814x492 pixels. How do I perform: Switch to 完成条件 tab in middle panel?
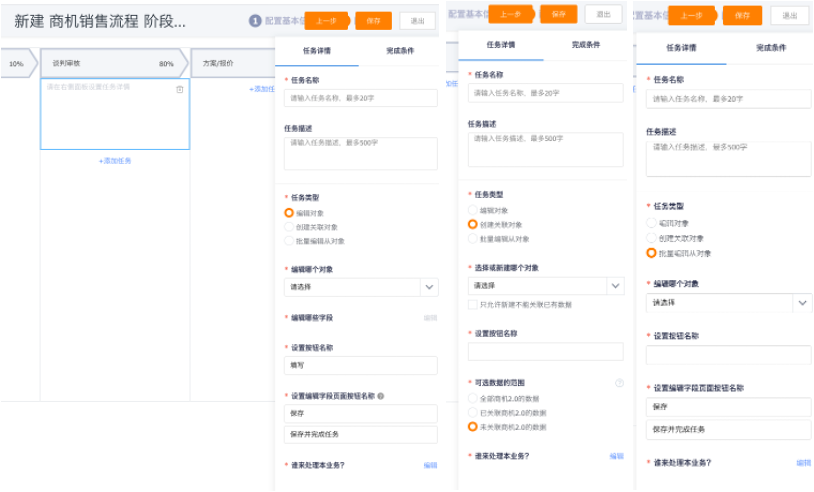click(x=587, y=45)
